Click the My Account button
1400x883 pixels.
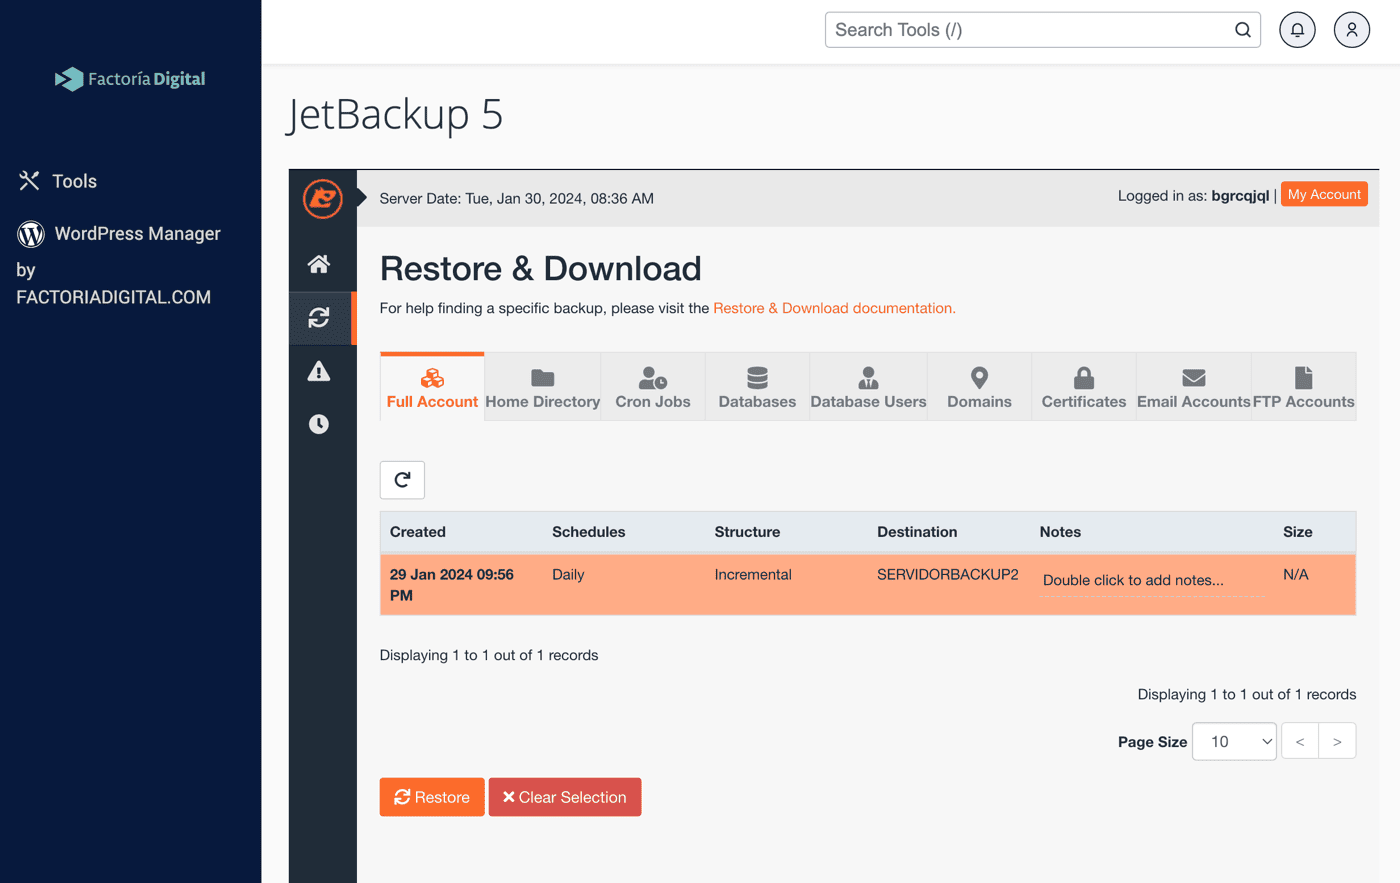1324,195
